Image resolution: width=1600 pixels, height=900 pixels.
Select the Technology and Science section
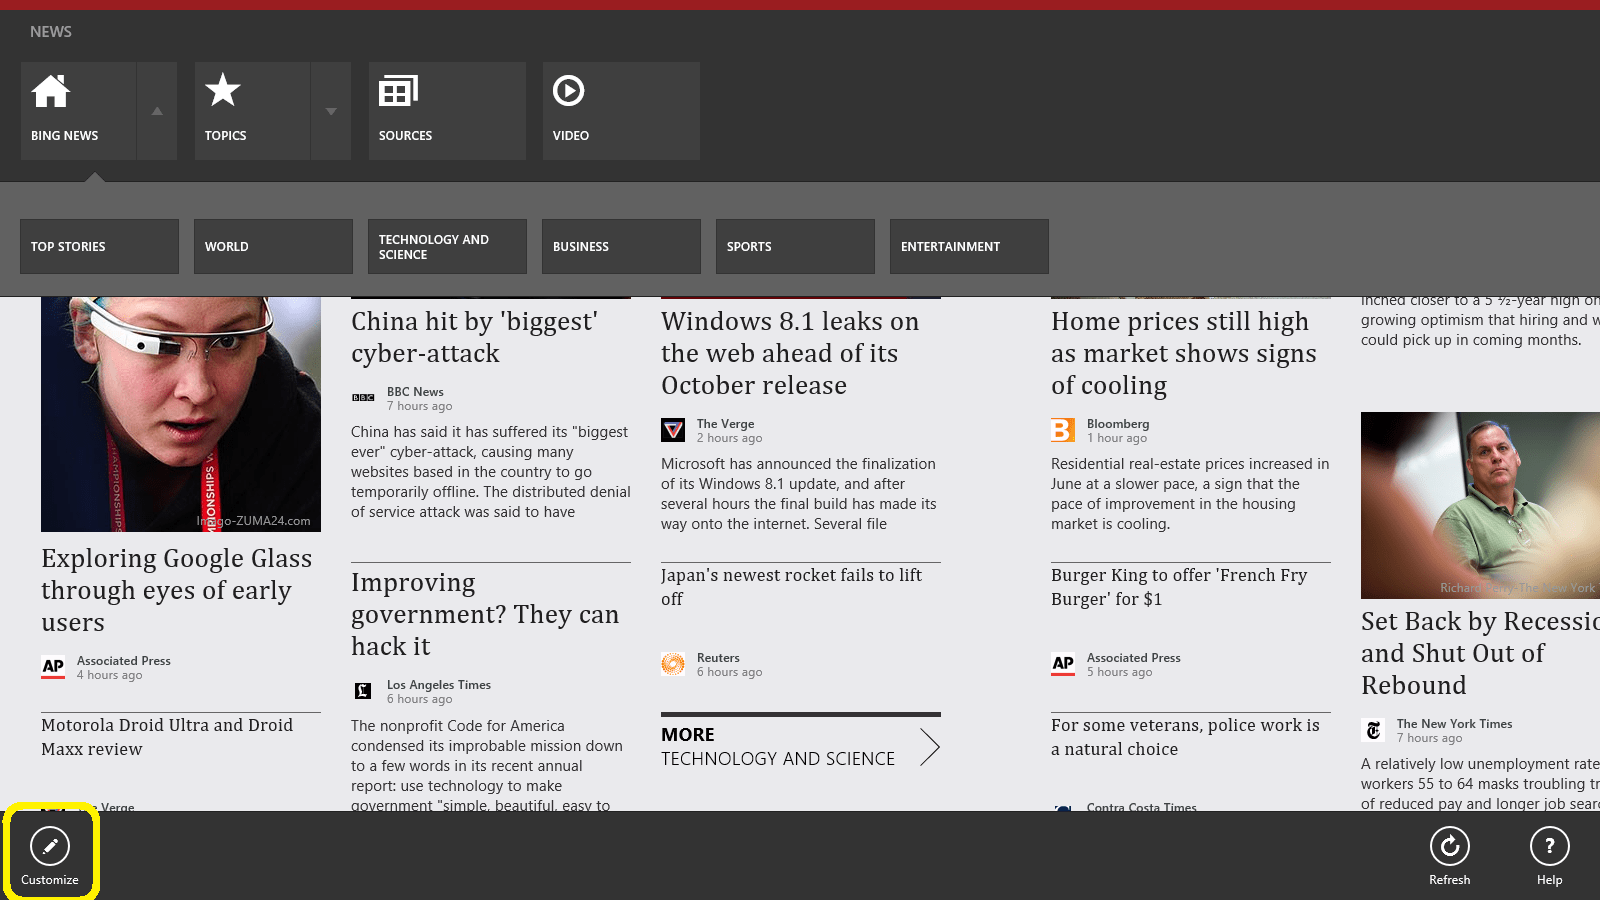(x=447, y=246)
